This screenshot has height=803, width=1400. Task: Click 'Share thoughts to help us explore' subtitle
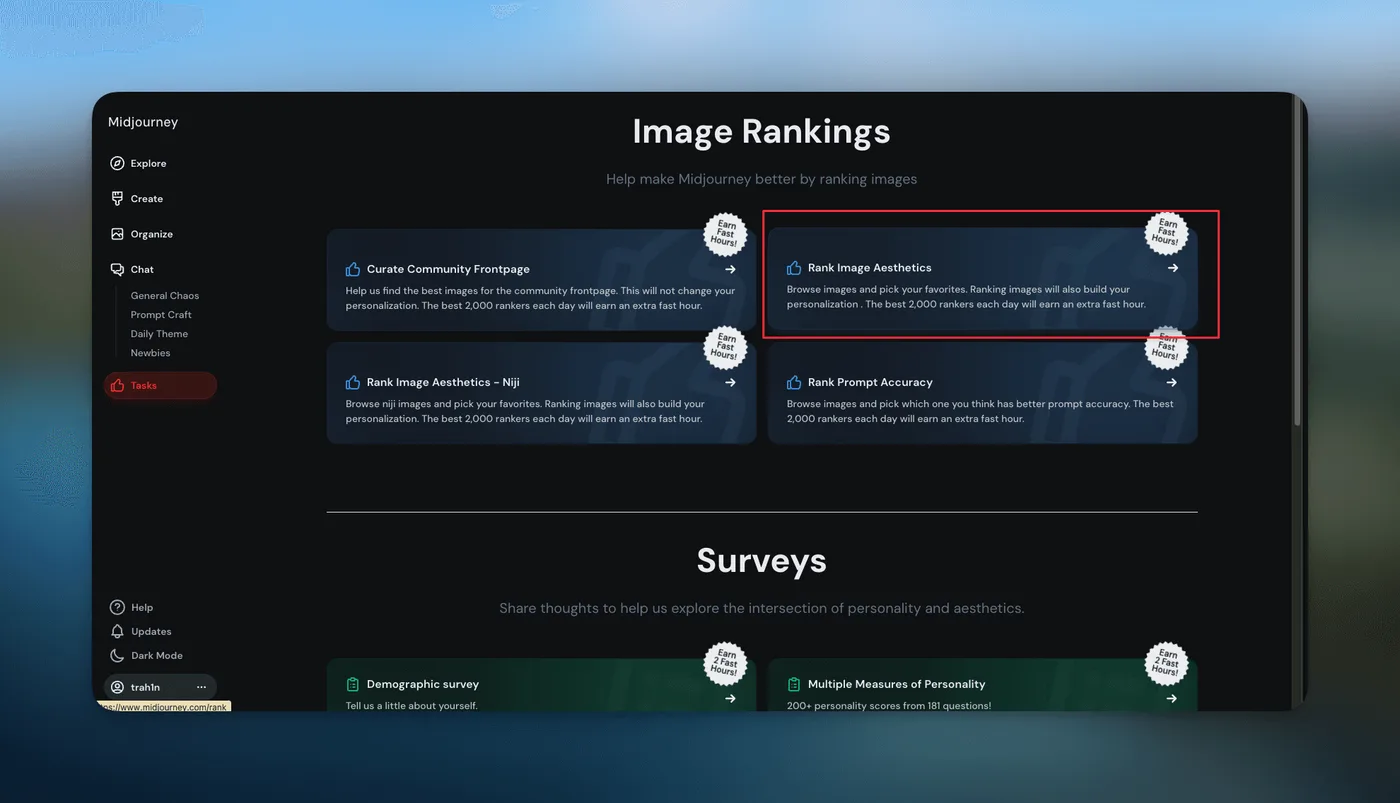pos(761,608)
